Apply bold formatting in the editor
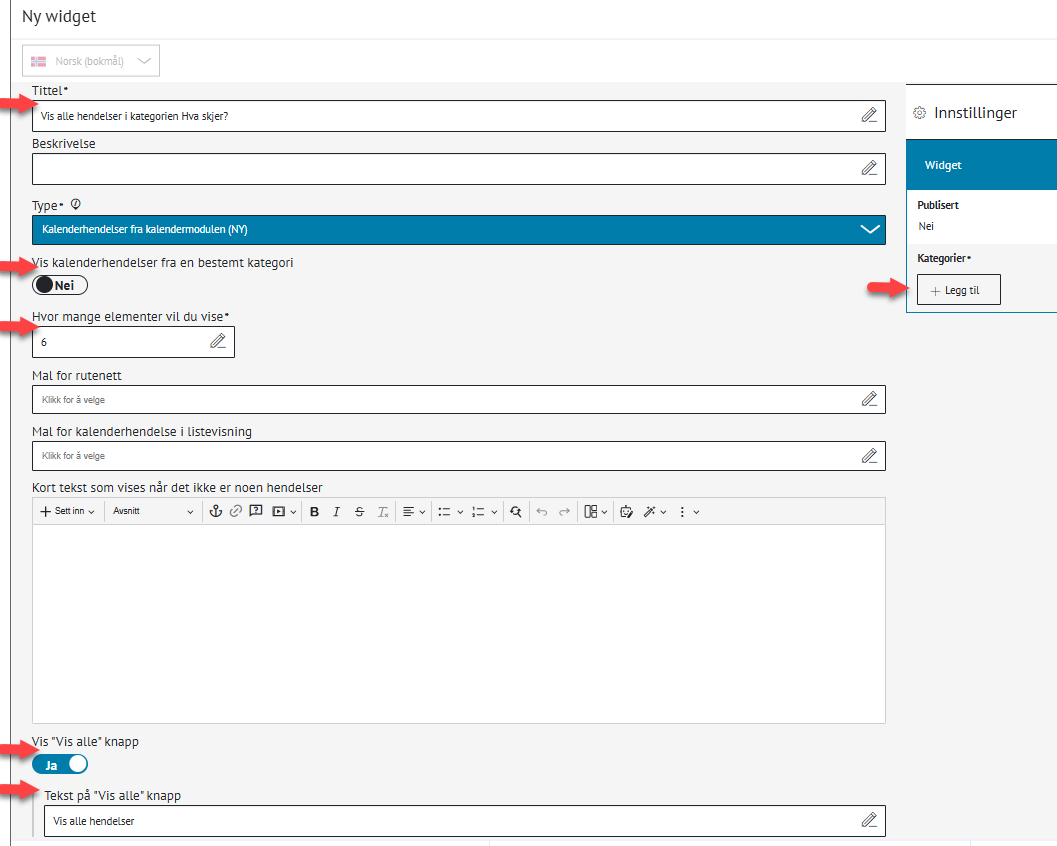 pyautogui.click(x=314, y=511)
